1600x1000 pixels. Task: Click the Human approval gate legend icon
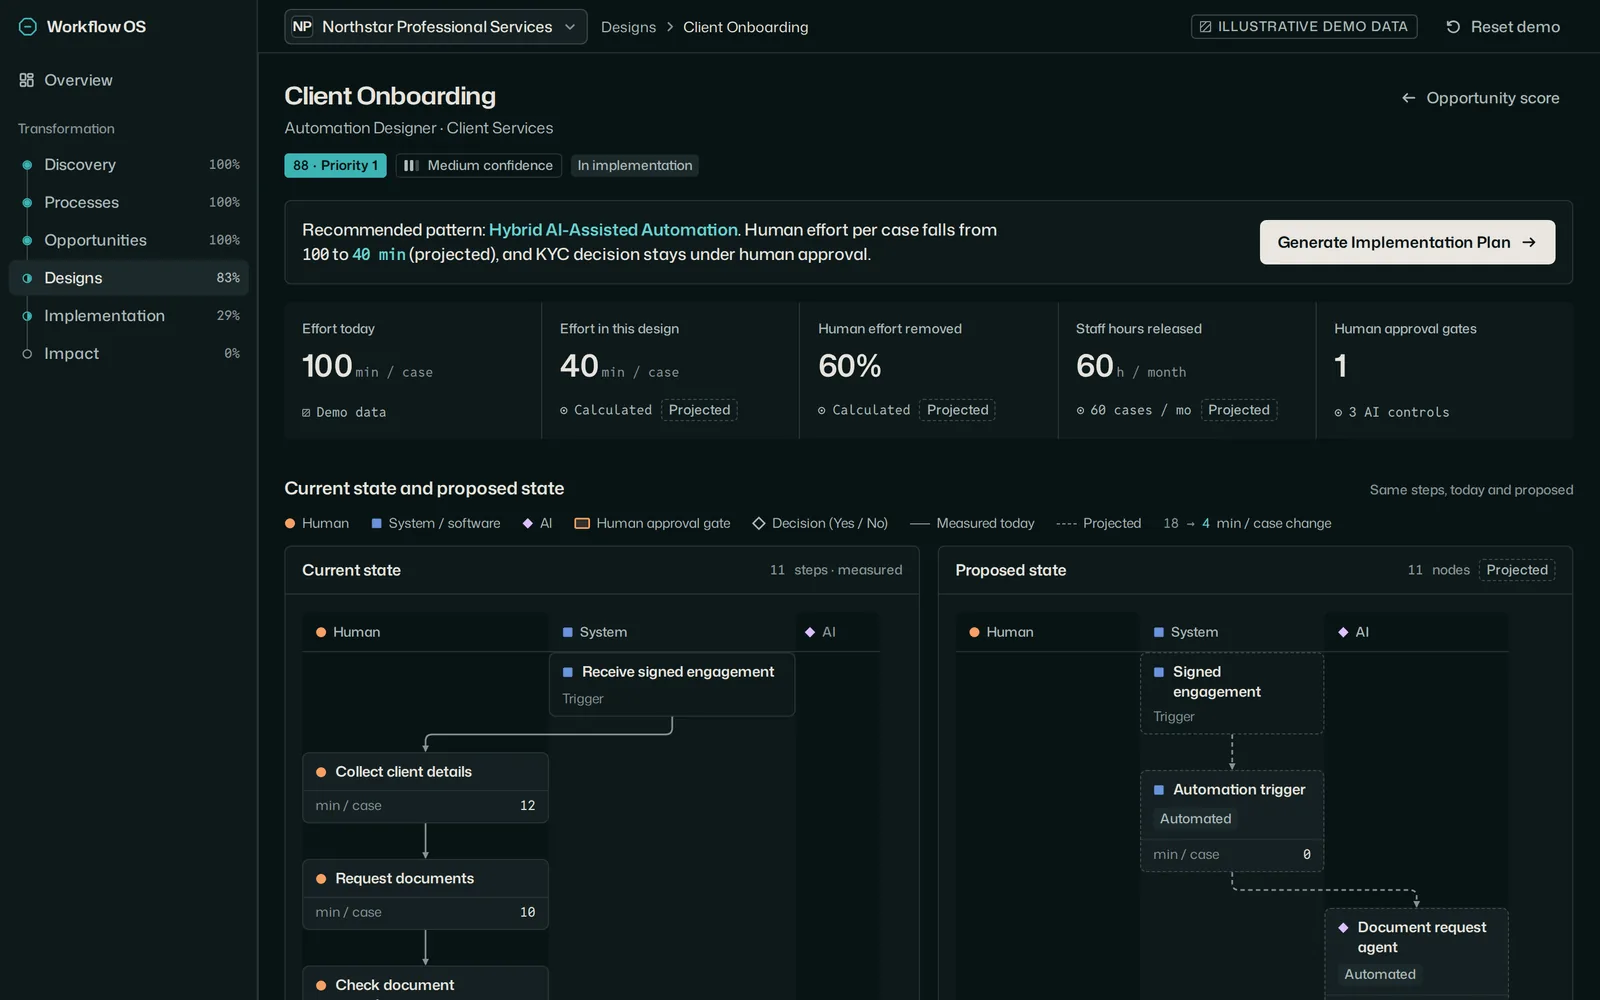point(582,523)
